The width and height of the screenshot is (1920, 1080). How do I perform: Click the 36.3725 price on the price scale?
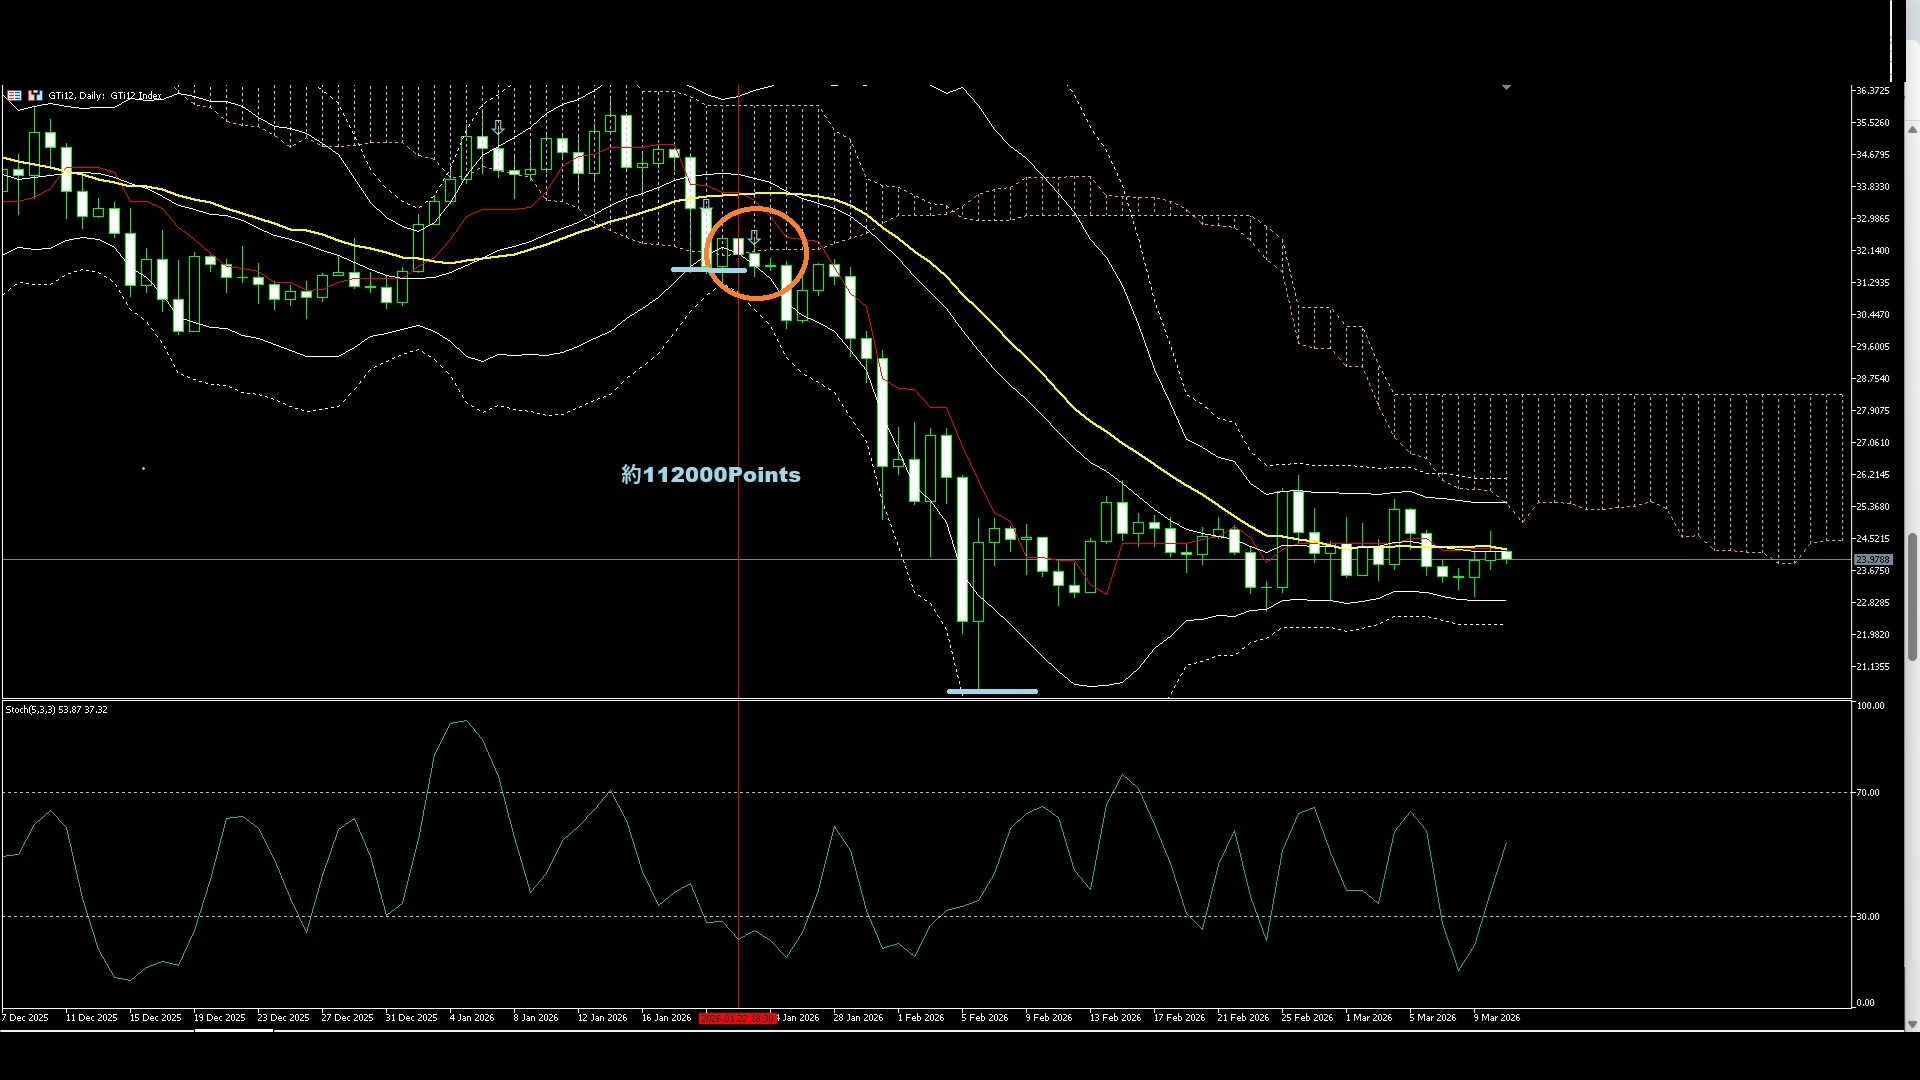[1872, 91]
